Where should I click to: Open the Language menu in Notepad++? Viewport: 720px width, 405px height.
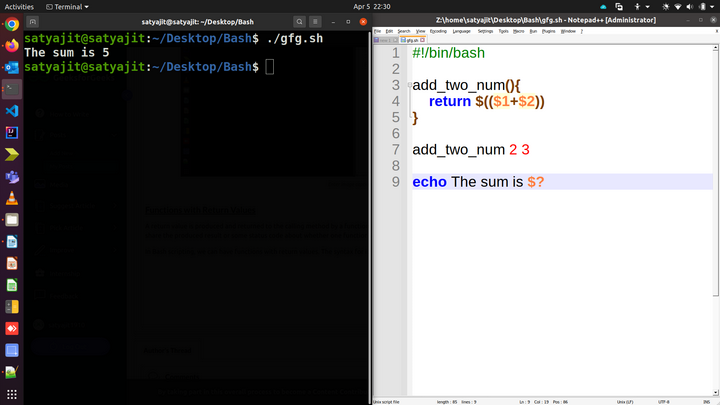pyautogui.click(x=461, y=31)
